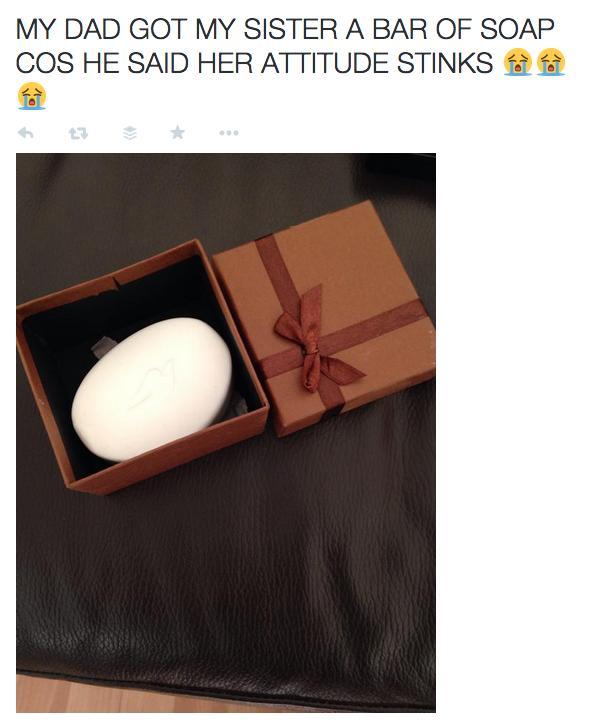Click the word STINKS in the tweet
The height and width of the screenshot is (726, 592).
[x=445, y=63]
